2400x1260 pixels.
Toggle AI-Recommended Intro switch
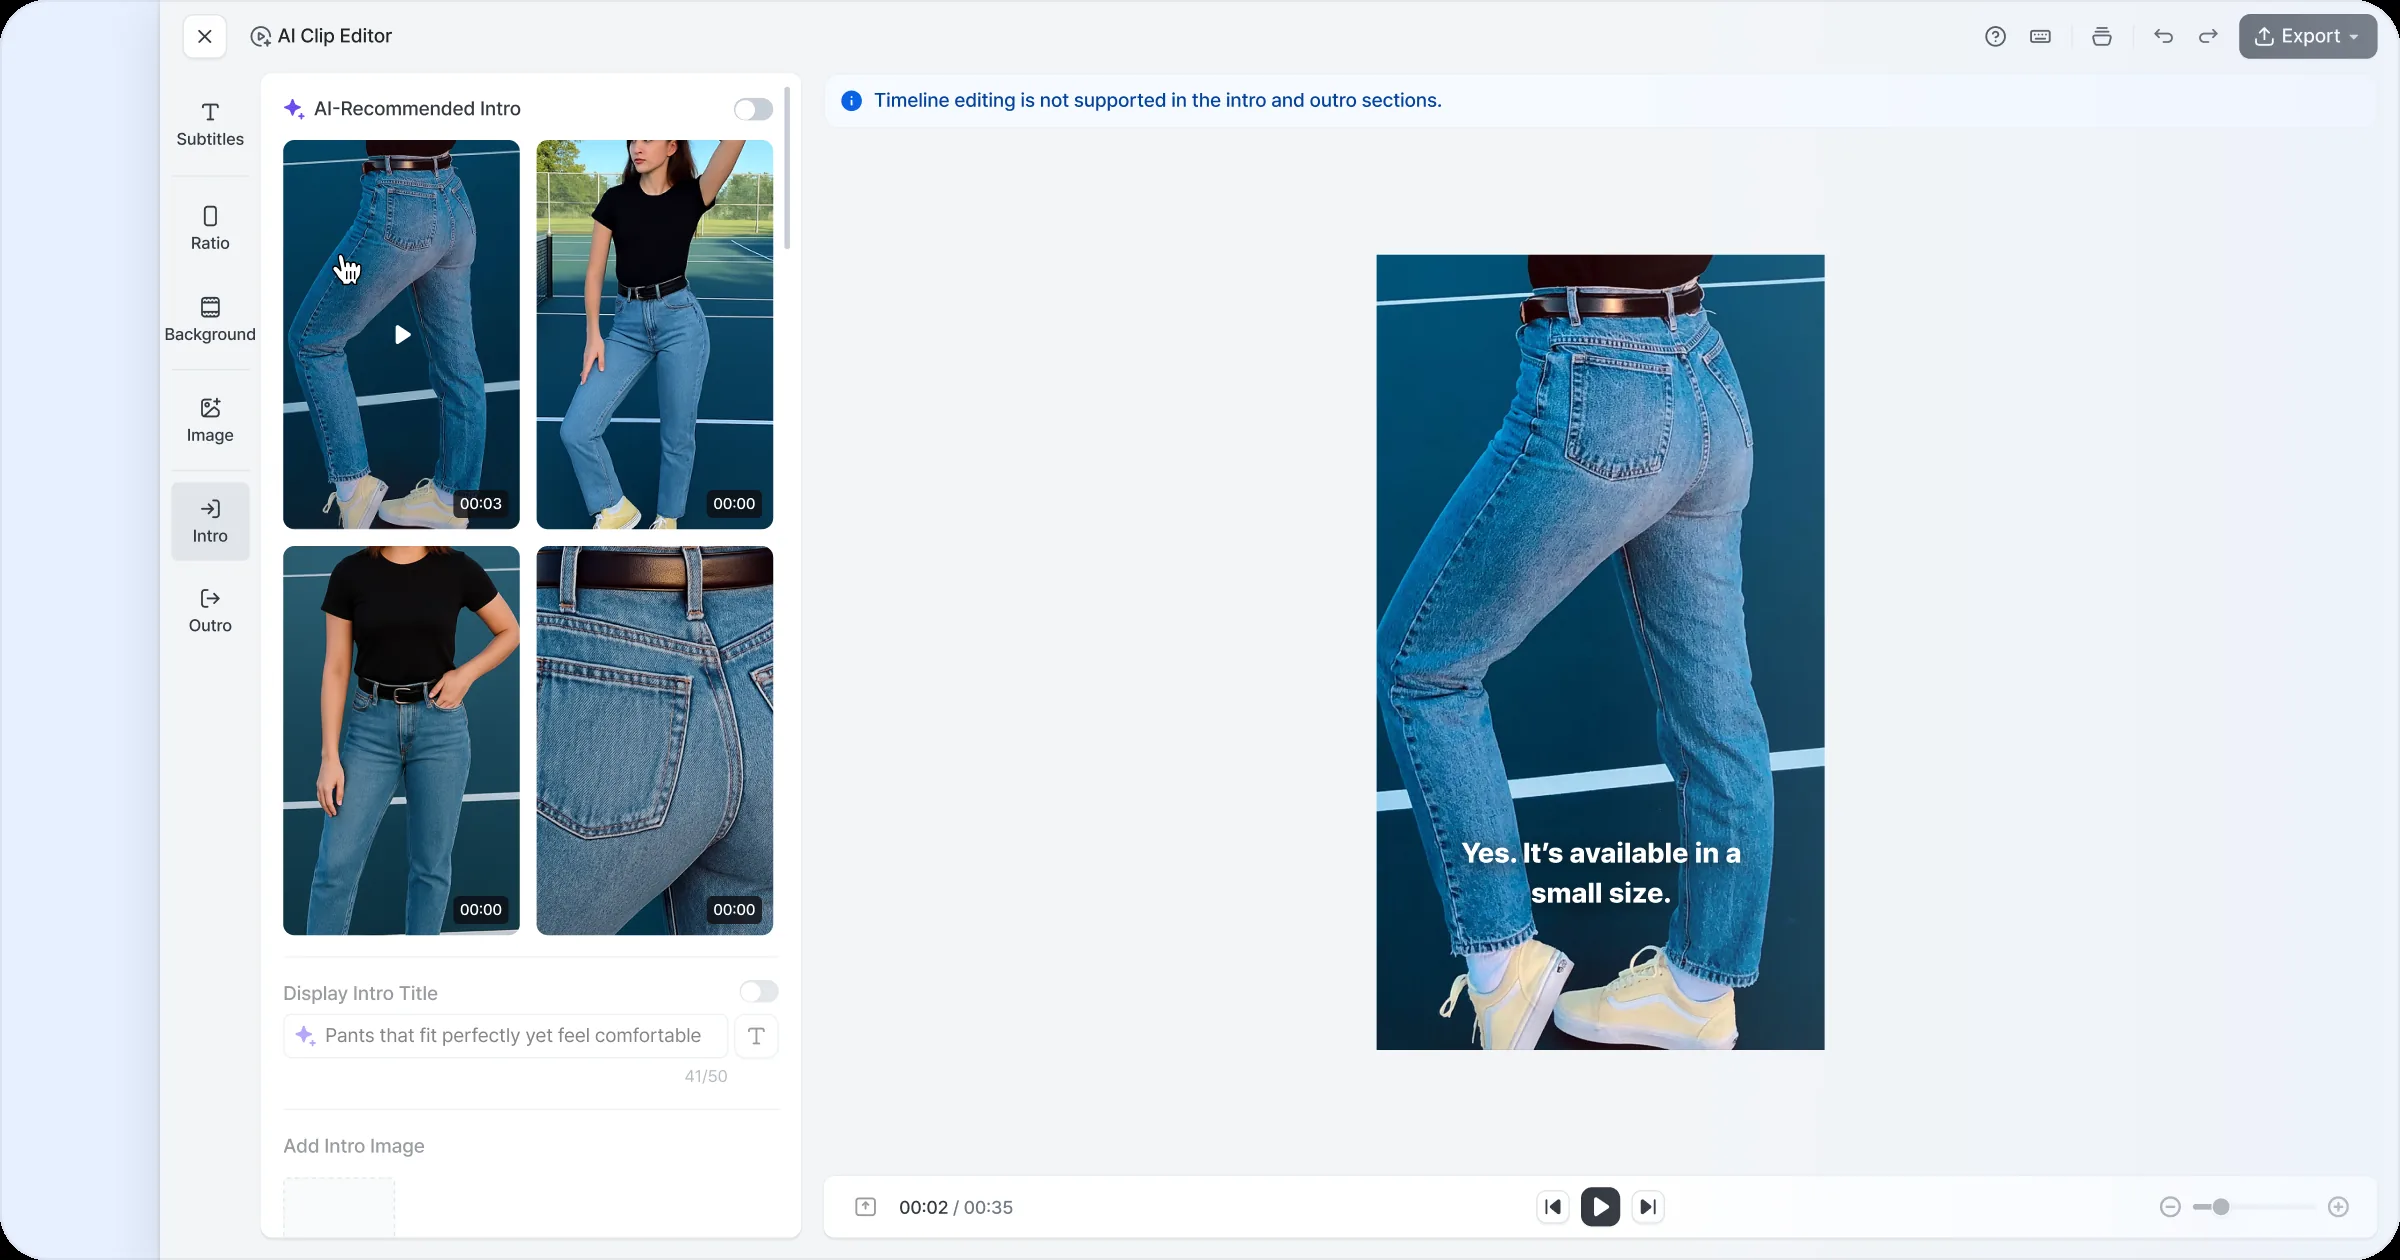[753, 109]
